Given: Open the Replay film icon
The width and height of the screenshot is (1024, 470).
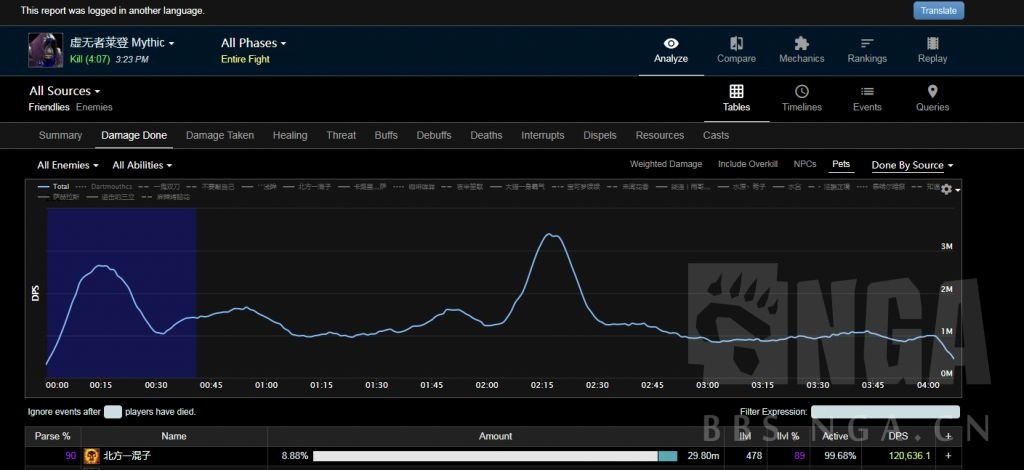Looking at the screenshot, I should pyautogui.click(x=932, y=44).
